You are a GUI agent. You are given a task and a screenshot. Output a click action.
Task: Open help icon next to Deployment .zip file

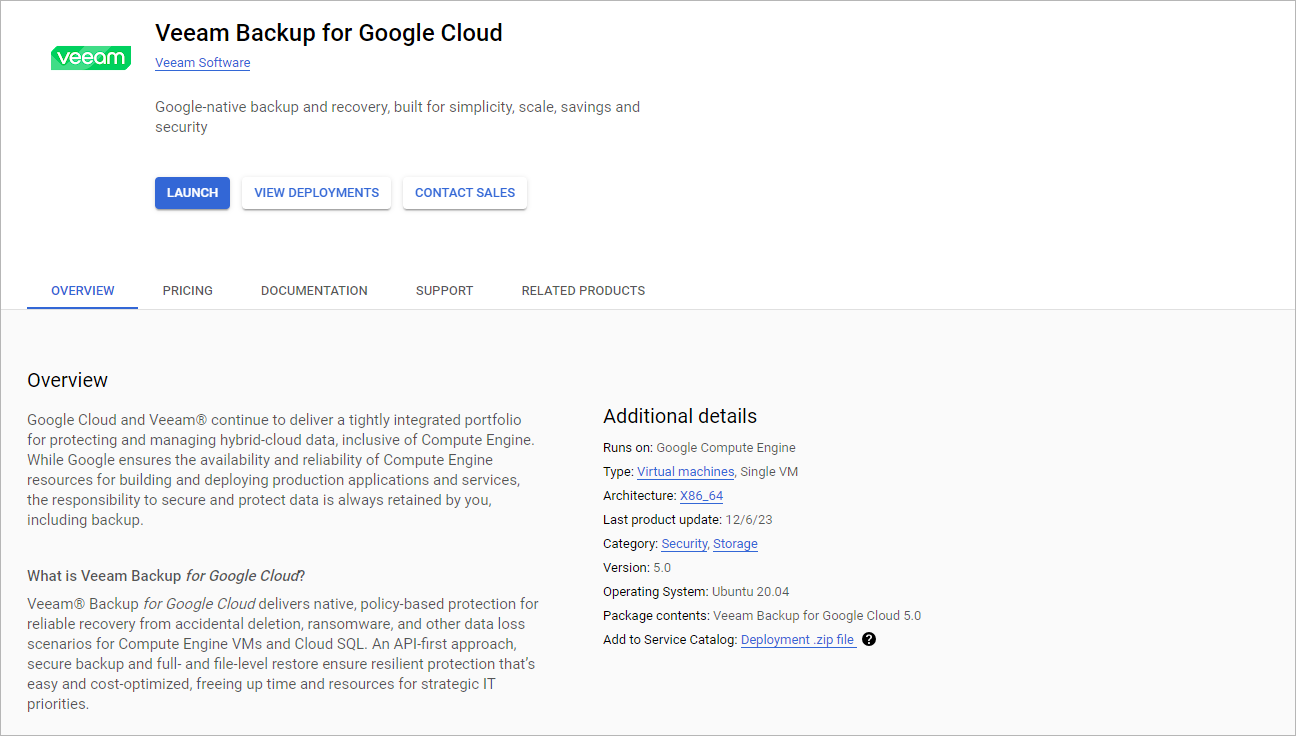coord(869,640)
